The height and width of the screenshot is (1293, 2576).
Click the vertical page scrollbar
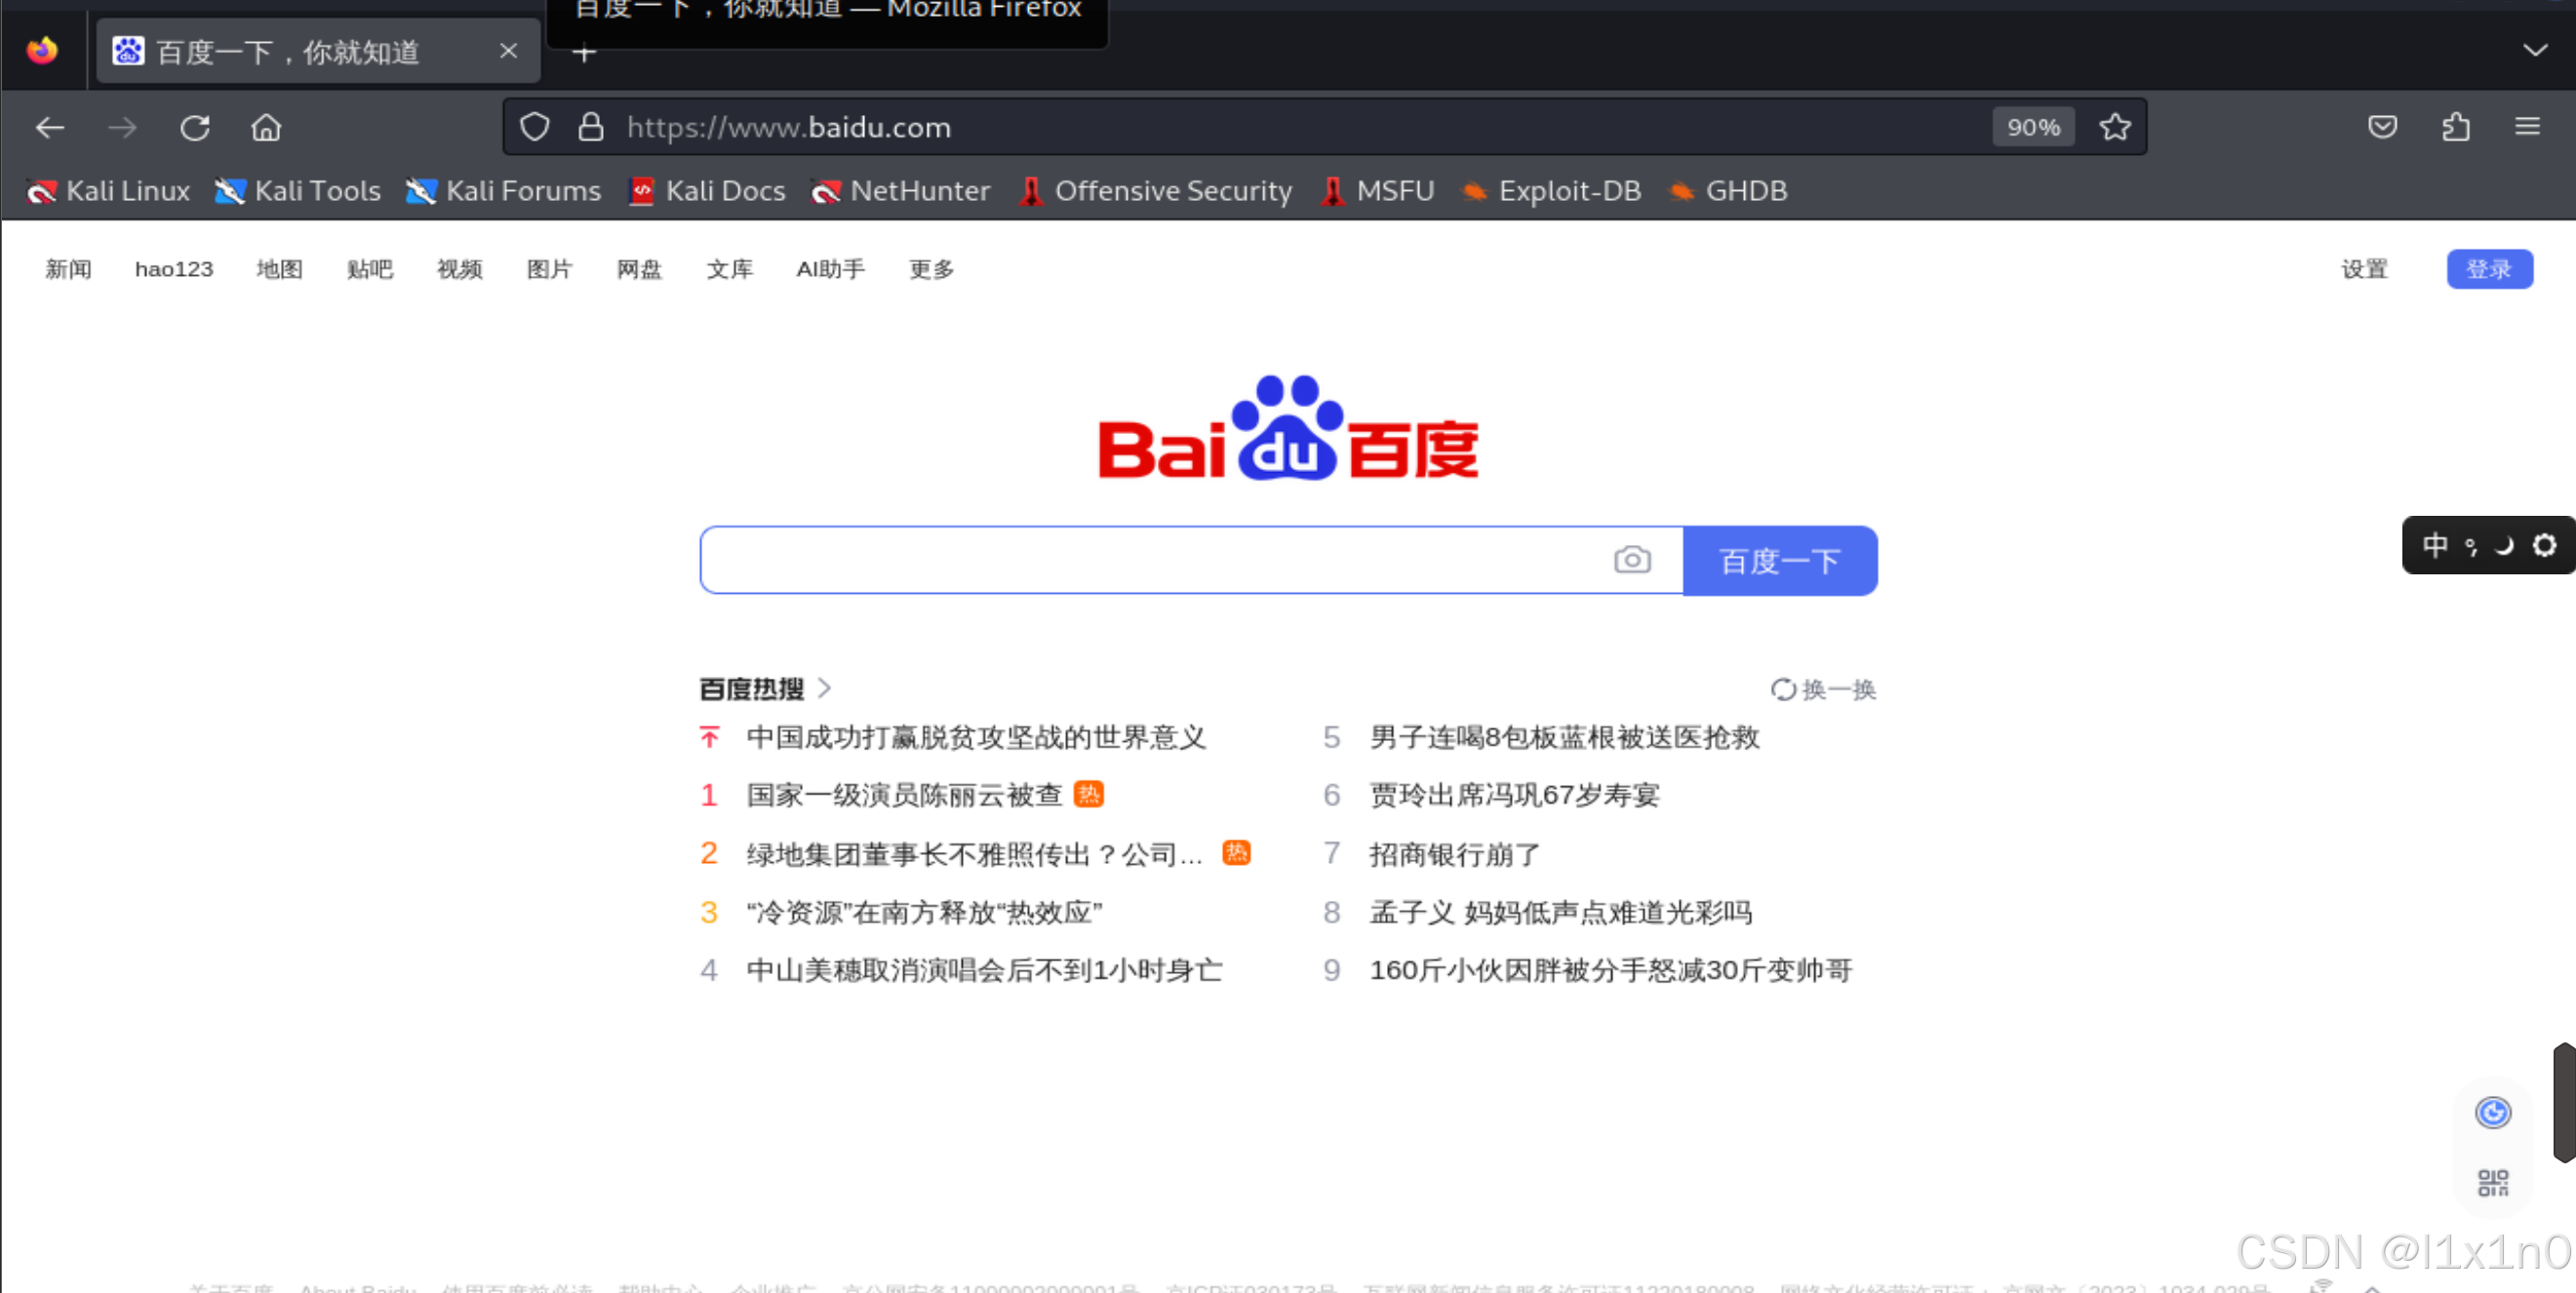point(2565,1102)
